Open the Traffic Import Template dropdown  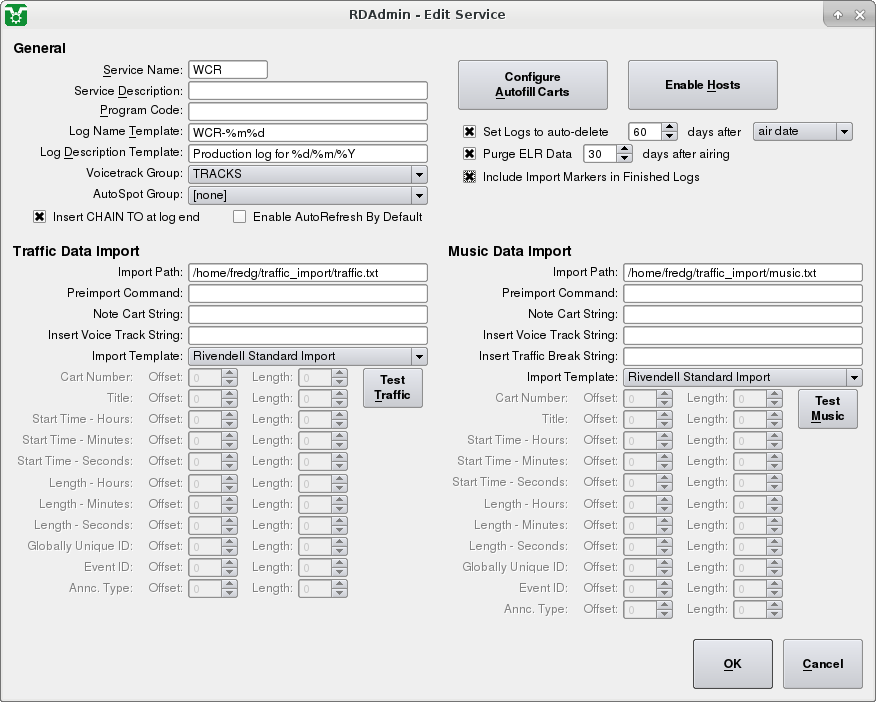pyautogui.click(x=419, y=356)
